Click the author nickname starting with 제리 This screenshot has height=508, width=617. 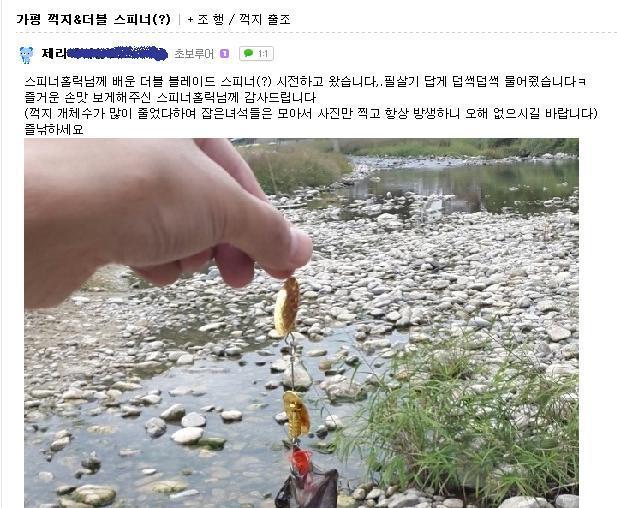(105, 54)
